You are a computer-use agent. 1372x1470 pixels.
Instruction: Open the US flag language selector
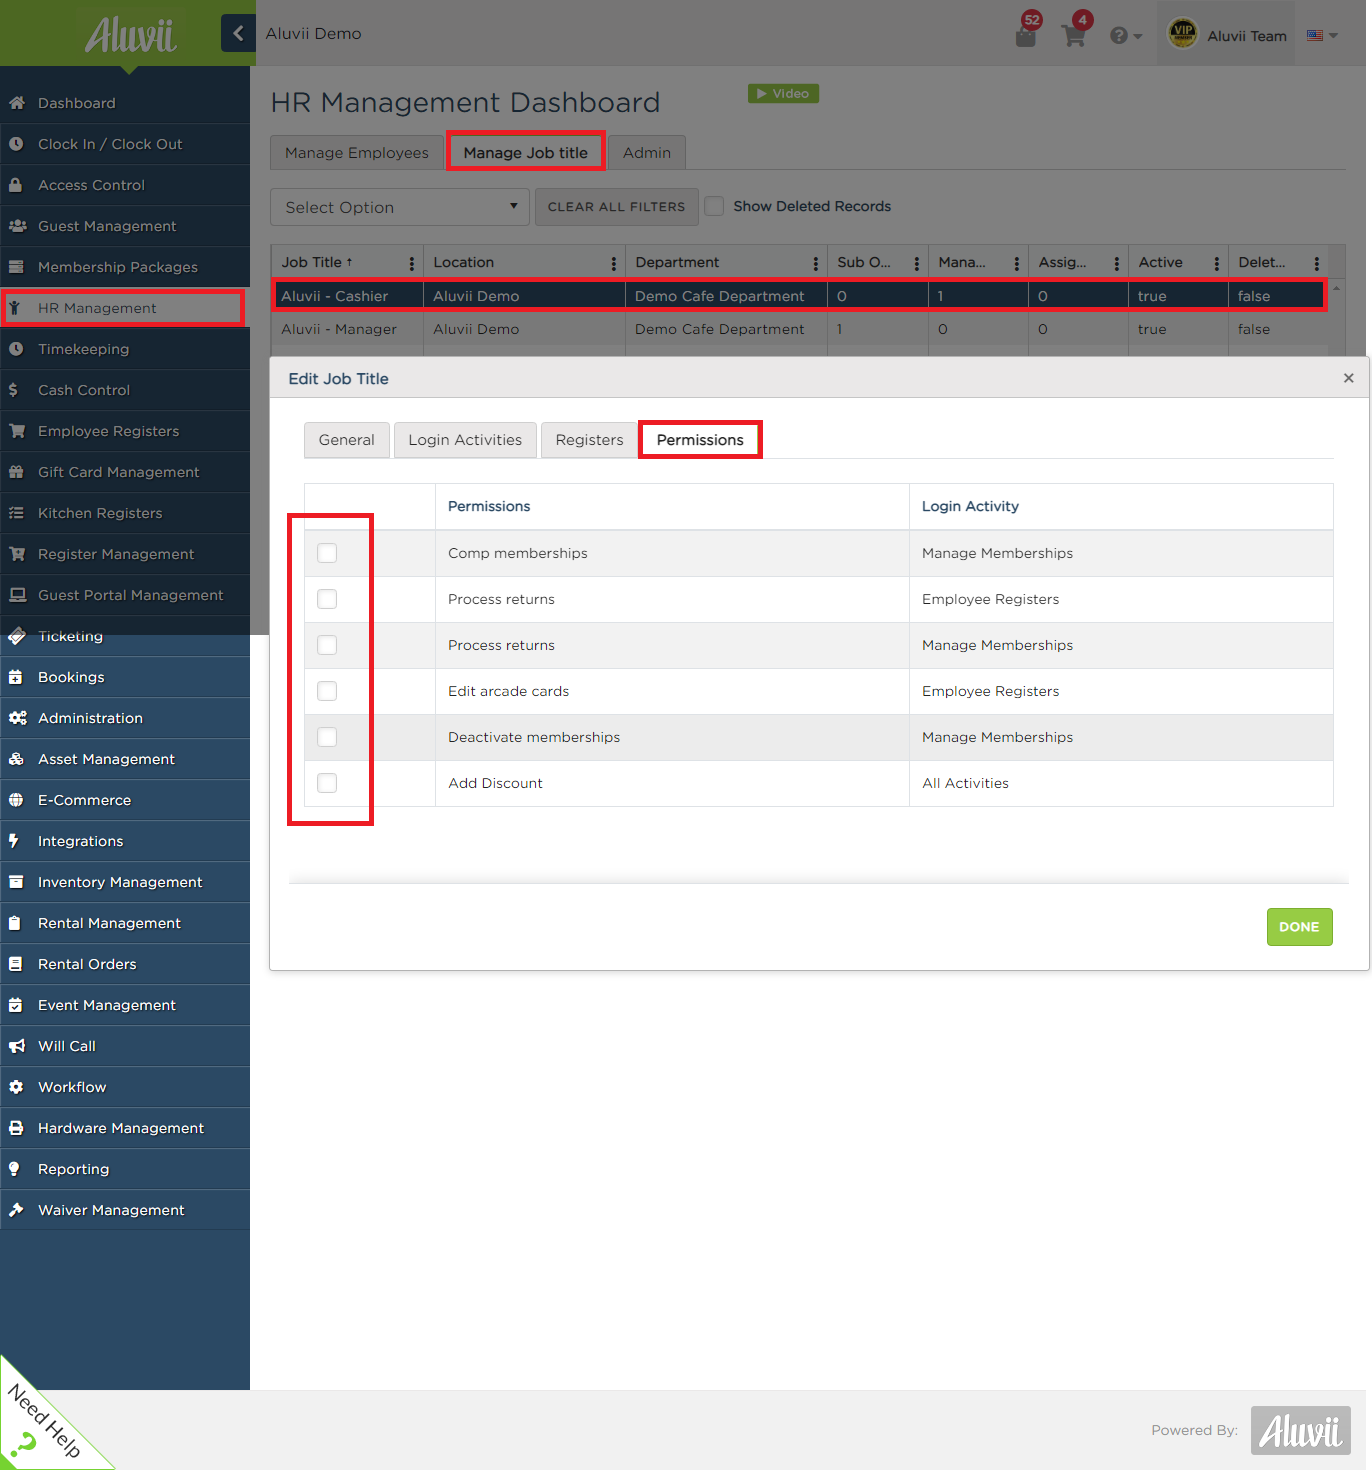click(1322, 35)
